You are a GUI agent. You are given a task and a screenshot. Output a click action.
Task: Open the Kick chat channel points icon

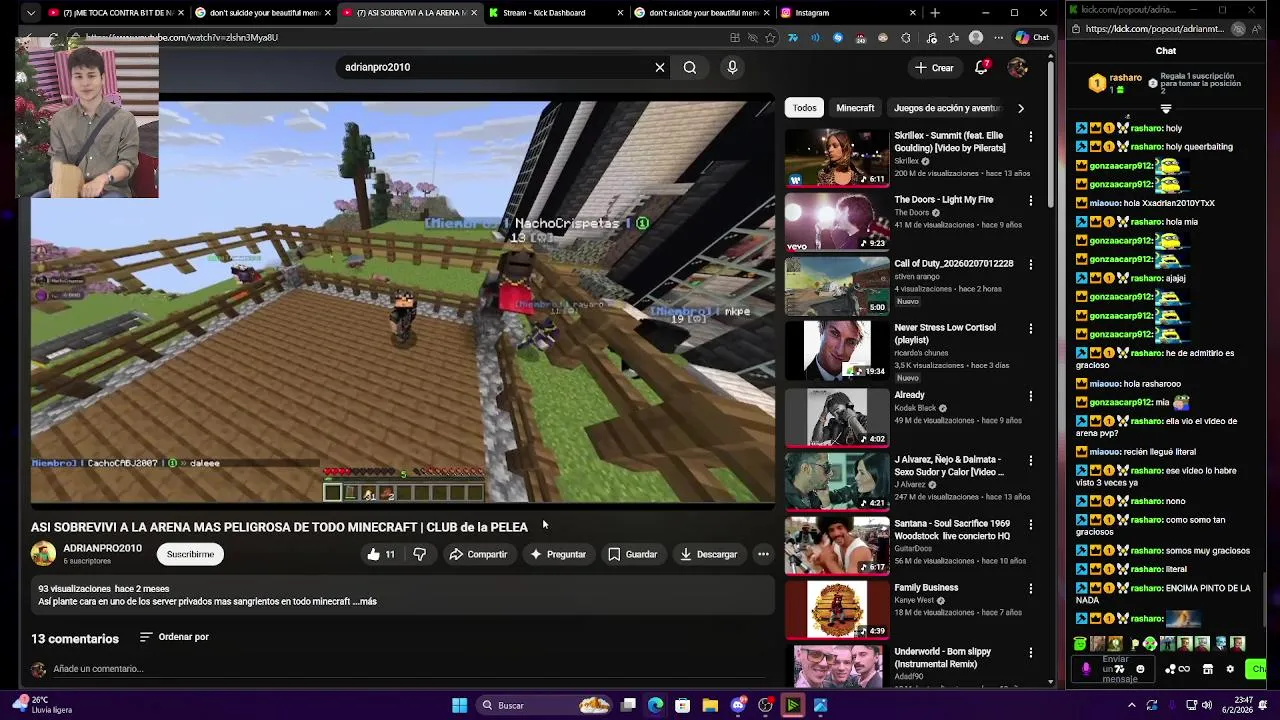1171,669
